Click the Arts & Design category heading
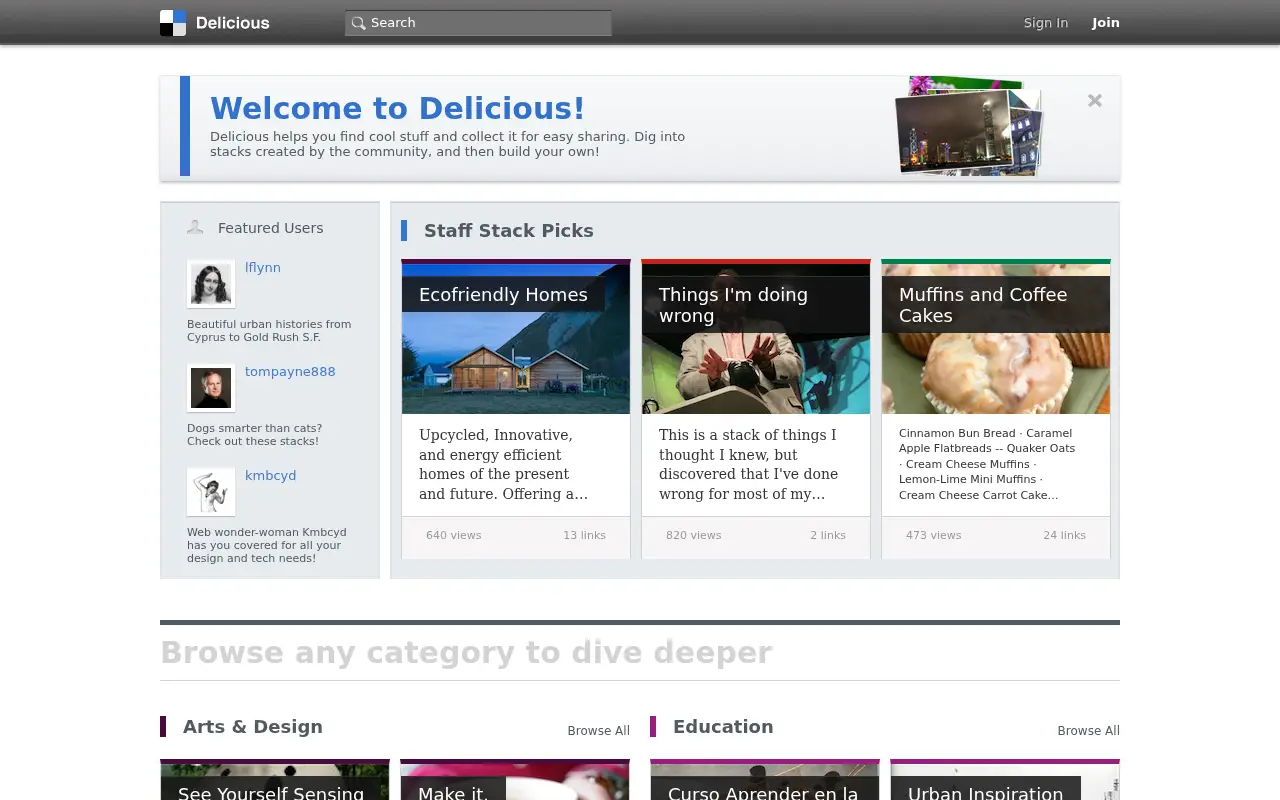The width and height of the screenshot is (1280, 800). tap(253, 727)
